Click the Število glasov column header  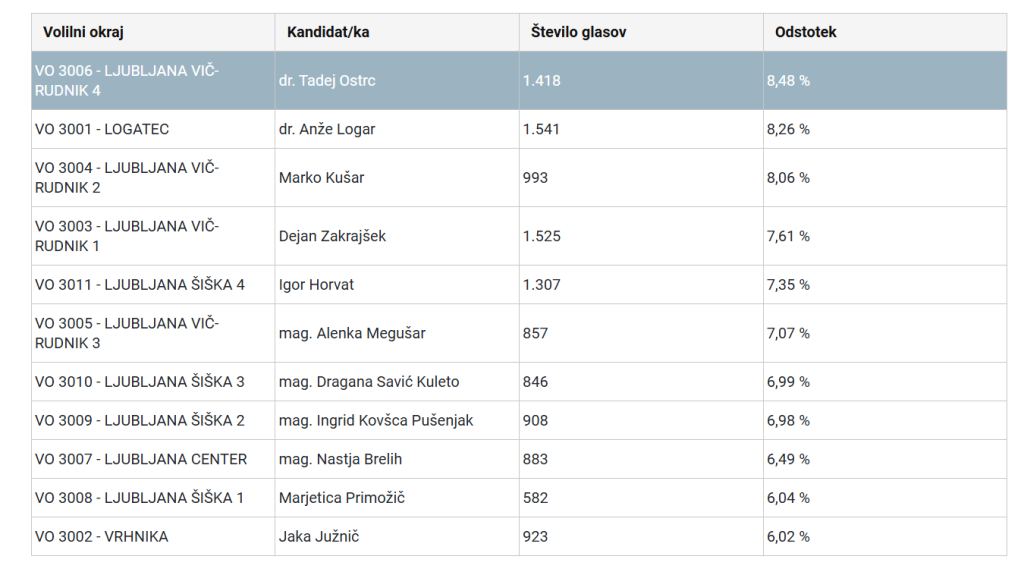[579, 32]
